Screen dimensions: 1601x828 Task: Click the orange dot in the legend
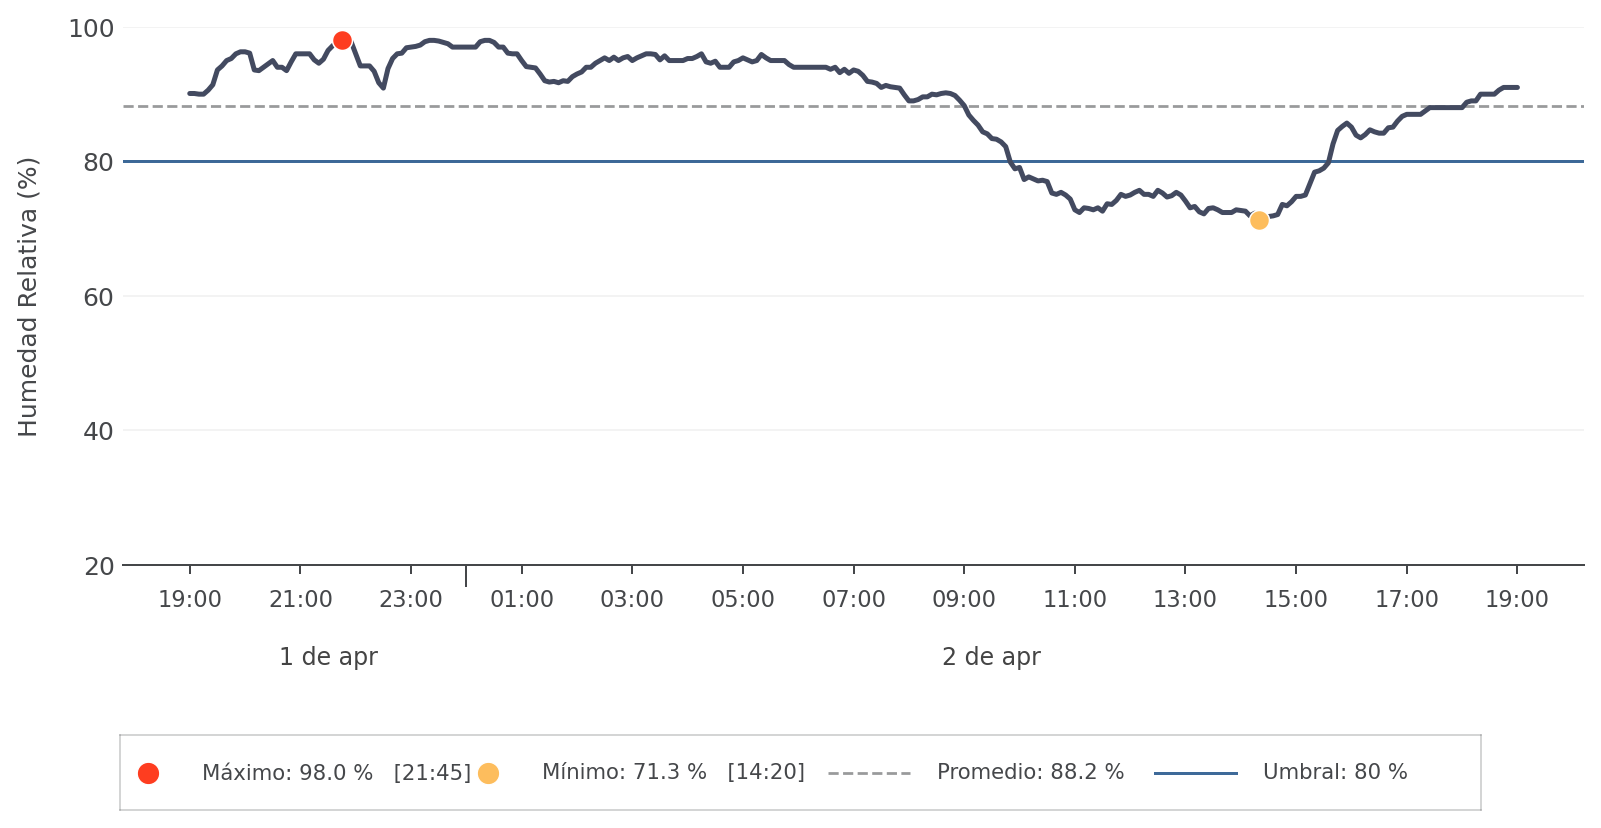coord(488,773)
